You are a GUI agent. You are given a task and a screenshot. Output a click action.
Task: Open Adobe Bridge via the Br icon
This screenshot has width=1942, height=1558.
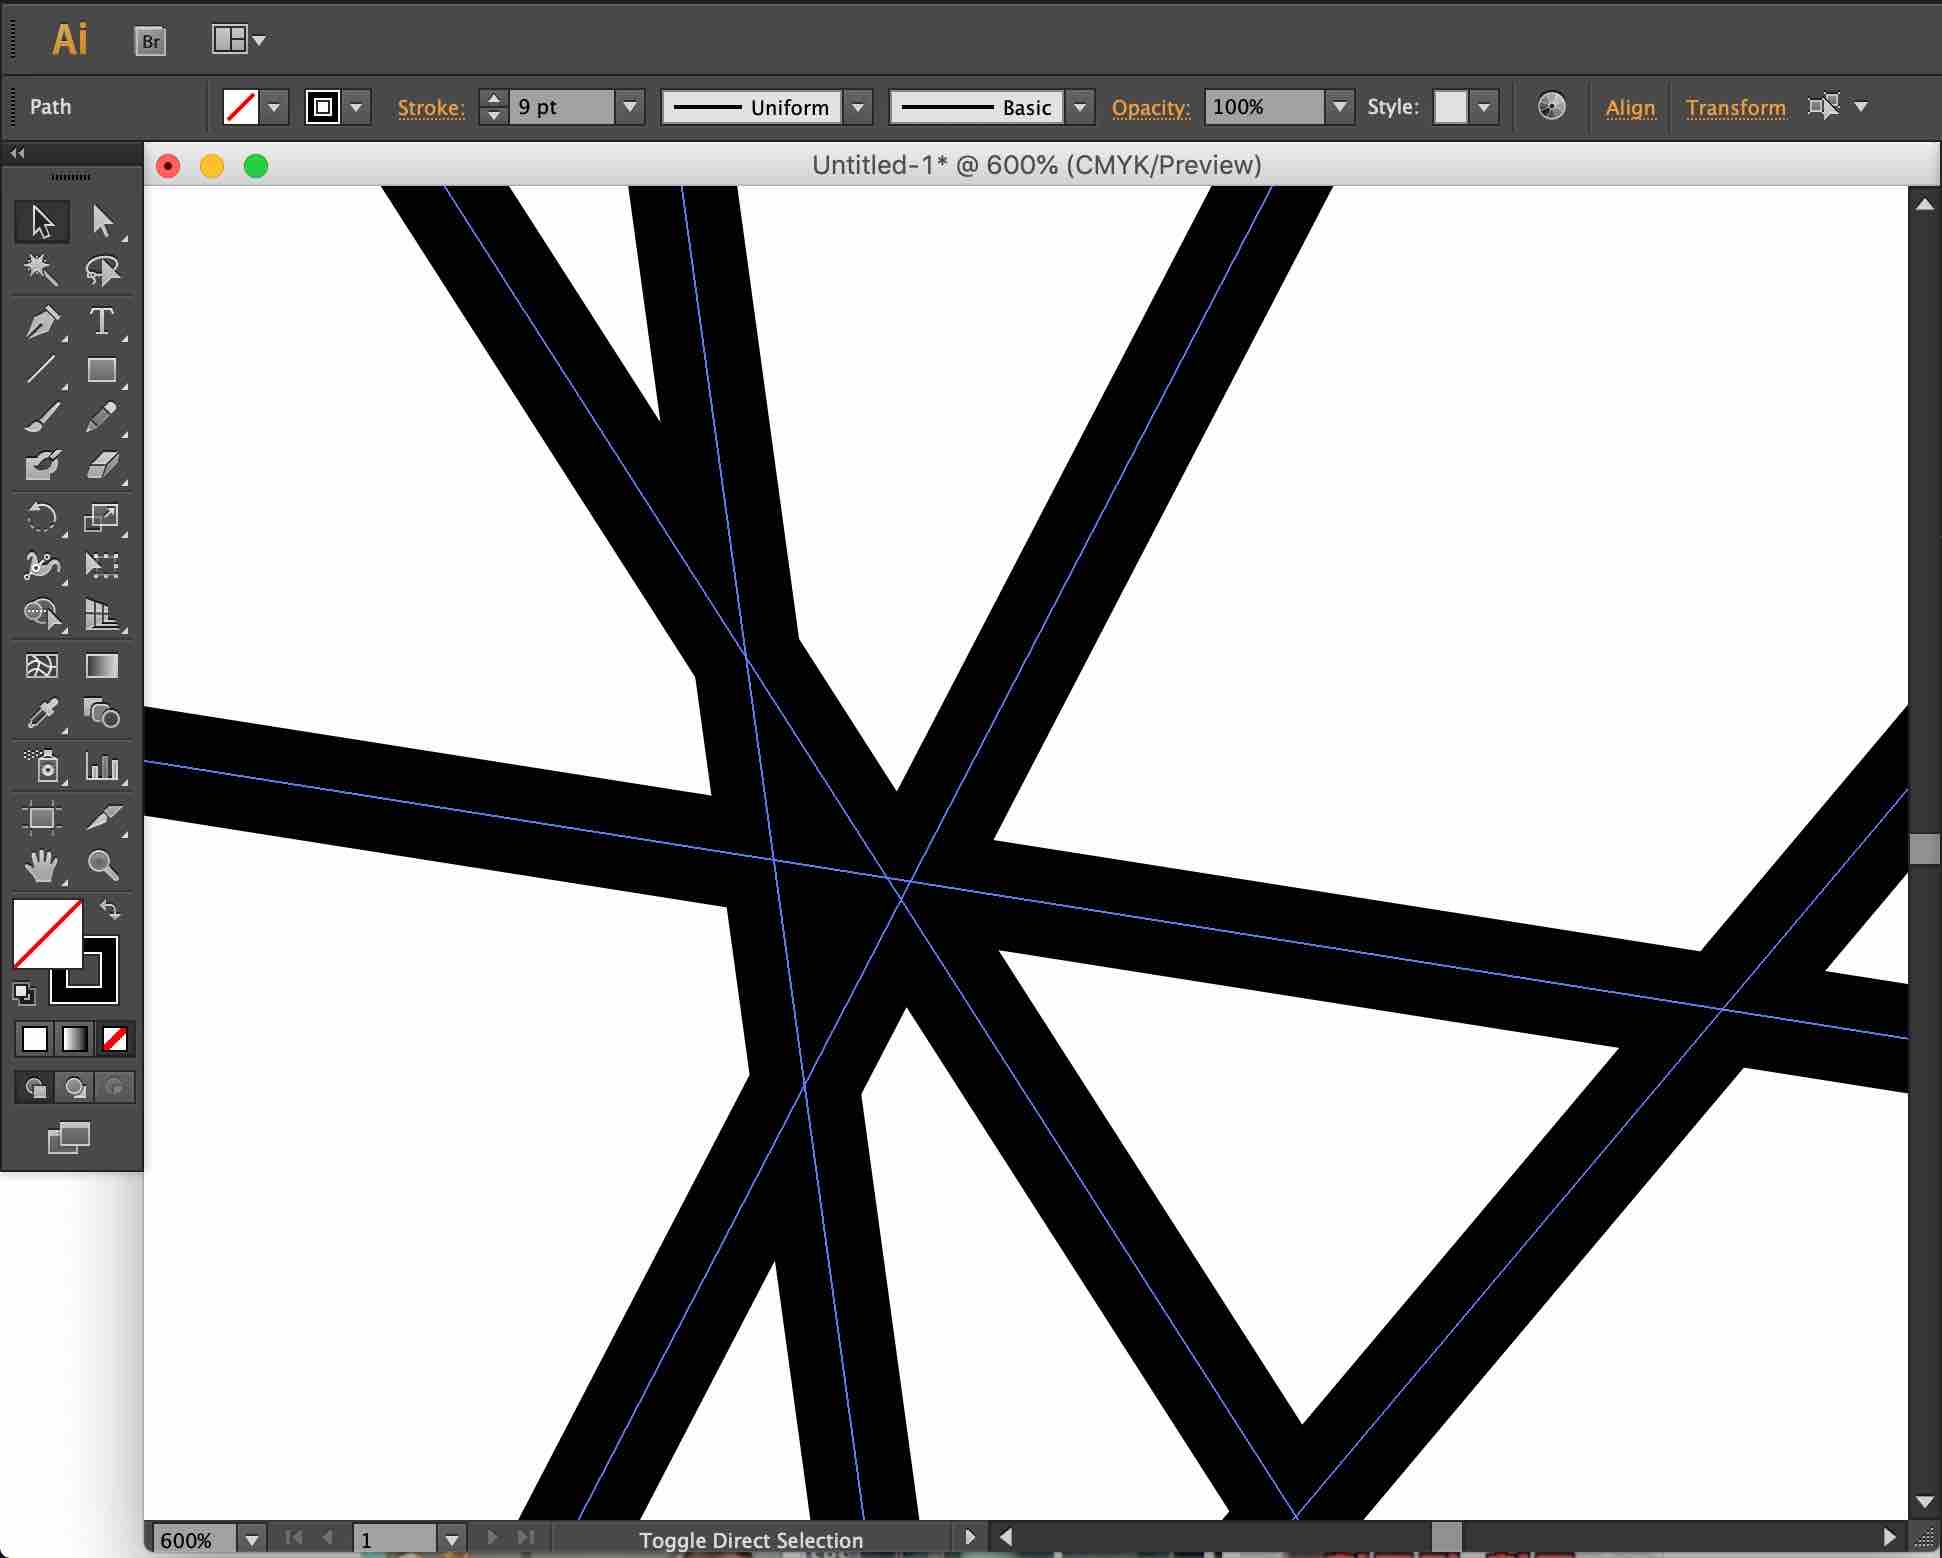pyautogui.click(x=150, y=41)
